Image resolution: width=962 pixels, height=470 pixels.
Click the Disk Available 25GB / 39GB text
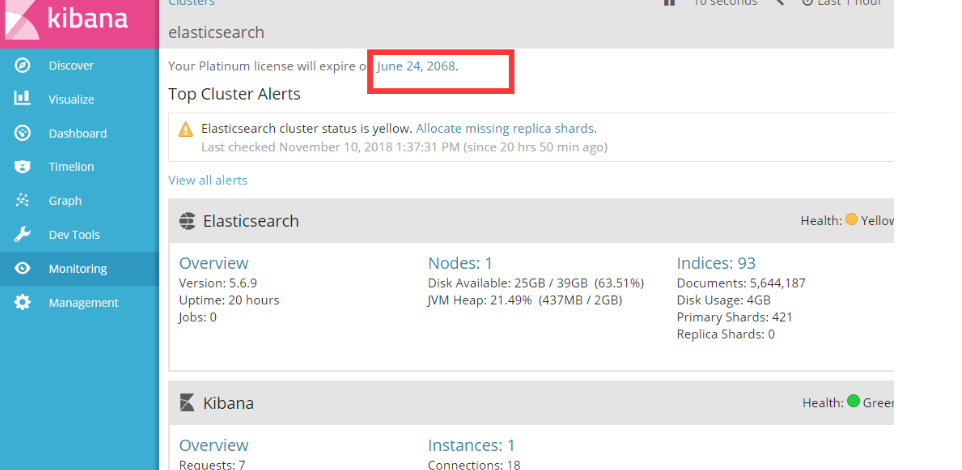(536, 283)
